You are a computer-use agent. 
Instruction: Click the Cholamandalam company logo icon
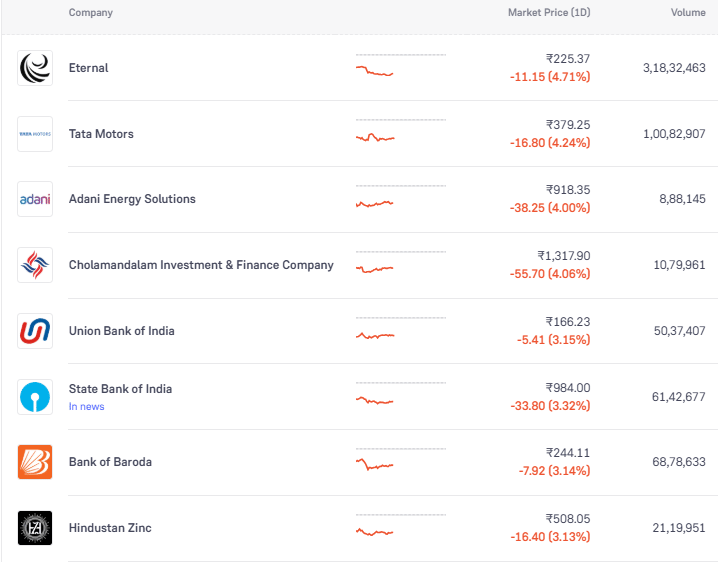[35, 265]
